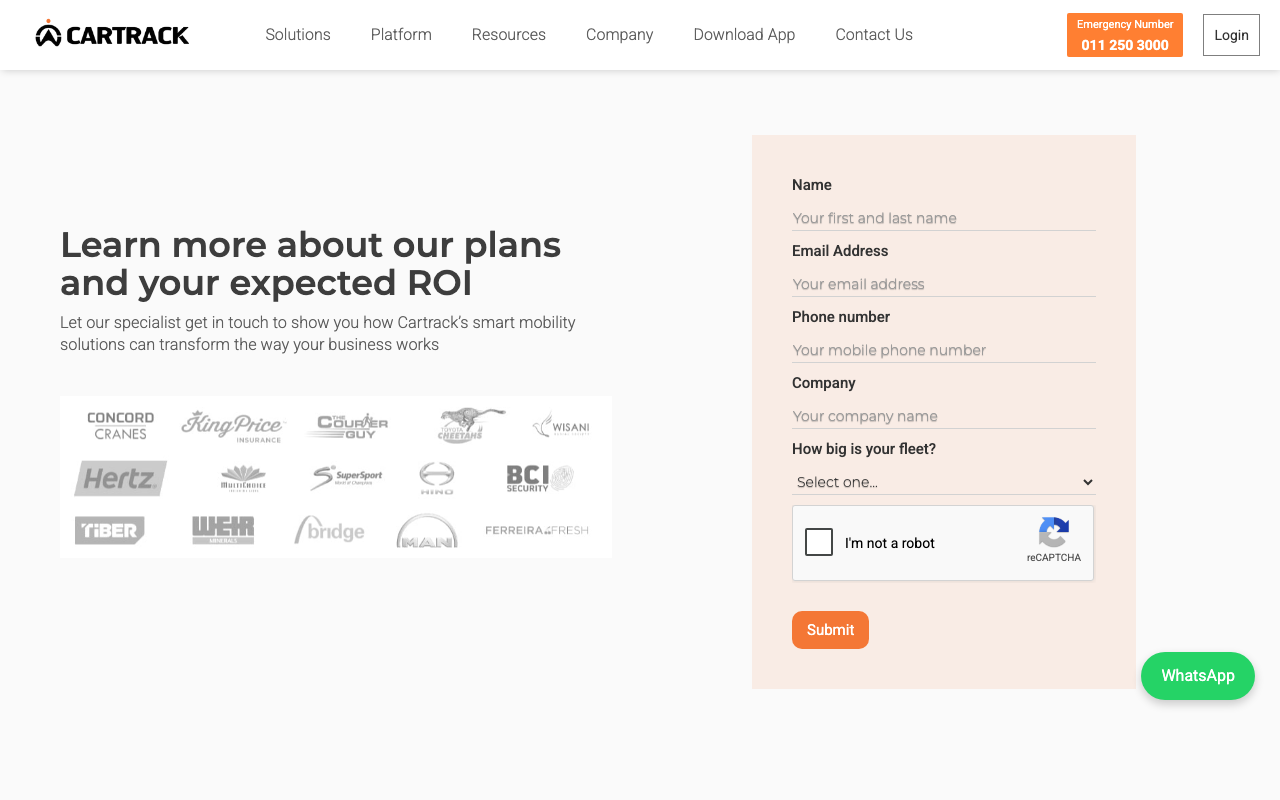The image size is (1280, 800).
Task: Check the I'm not a robot box
Action: pyautogui.click(x=819, y=542)
